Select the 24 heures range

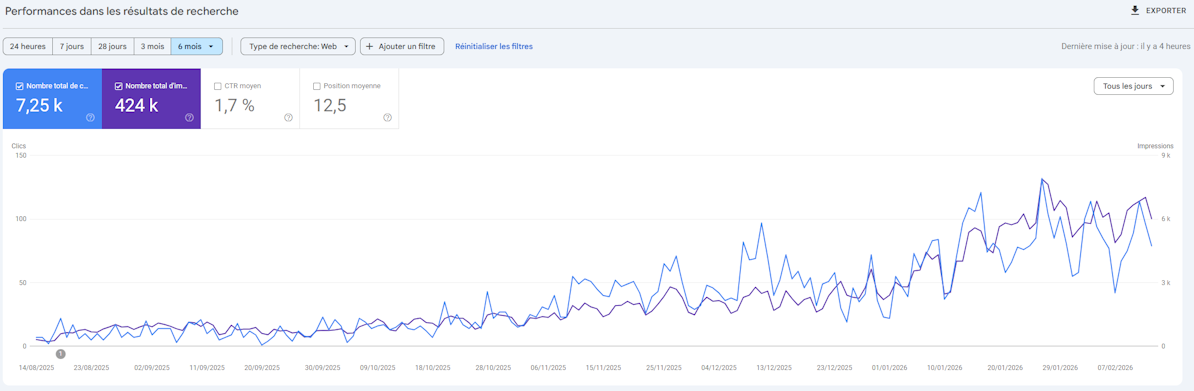tap(27, 46)
